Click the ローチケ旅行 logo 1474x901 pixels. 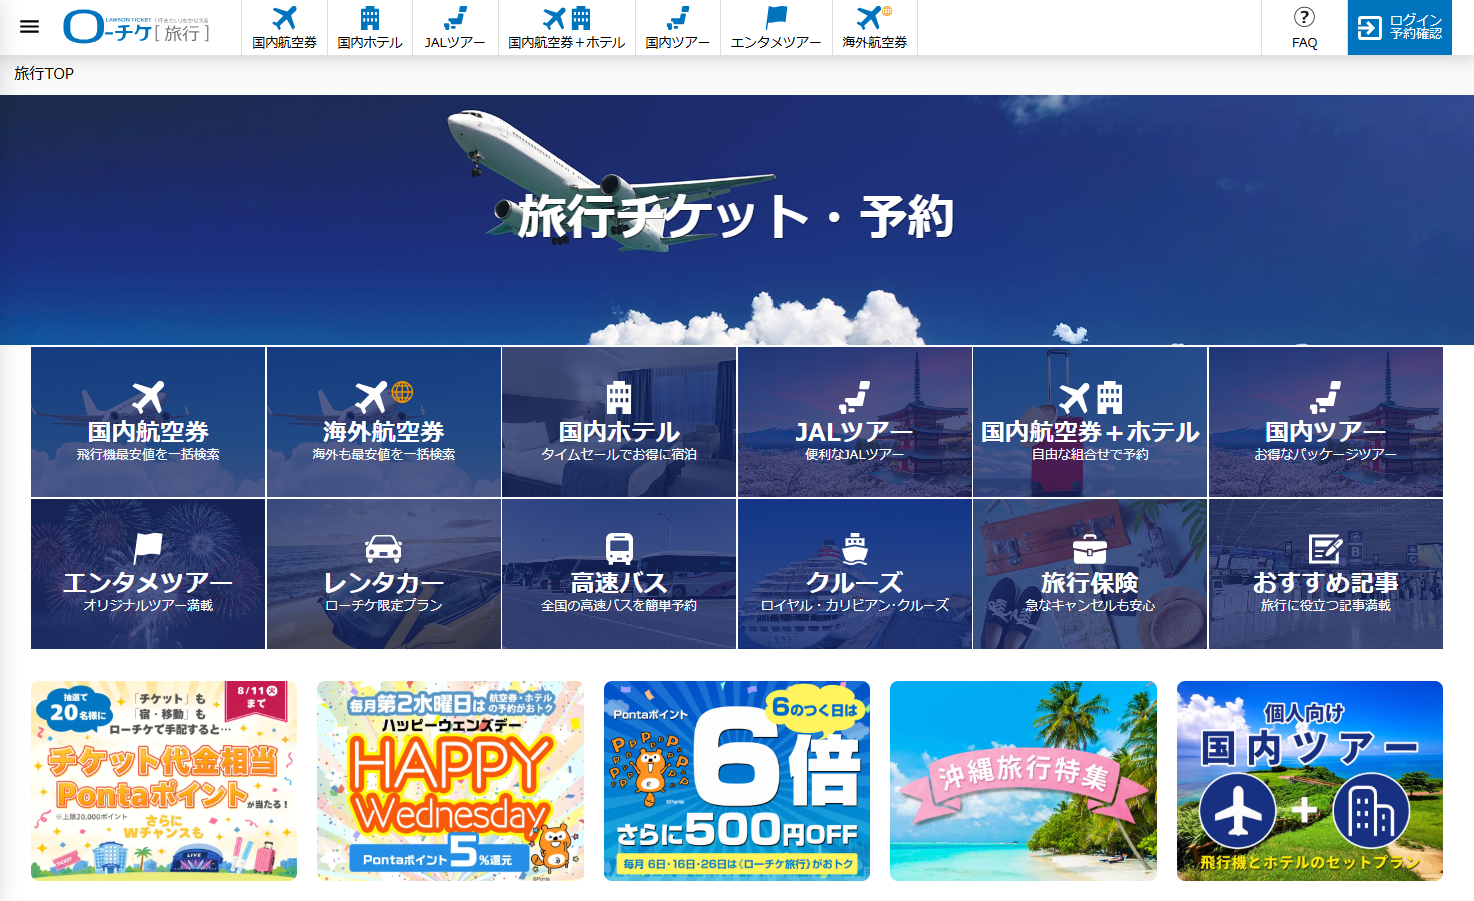tap(137, 28)
